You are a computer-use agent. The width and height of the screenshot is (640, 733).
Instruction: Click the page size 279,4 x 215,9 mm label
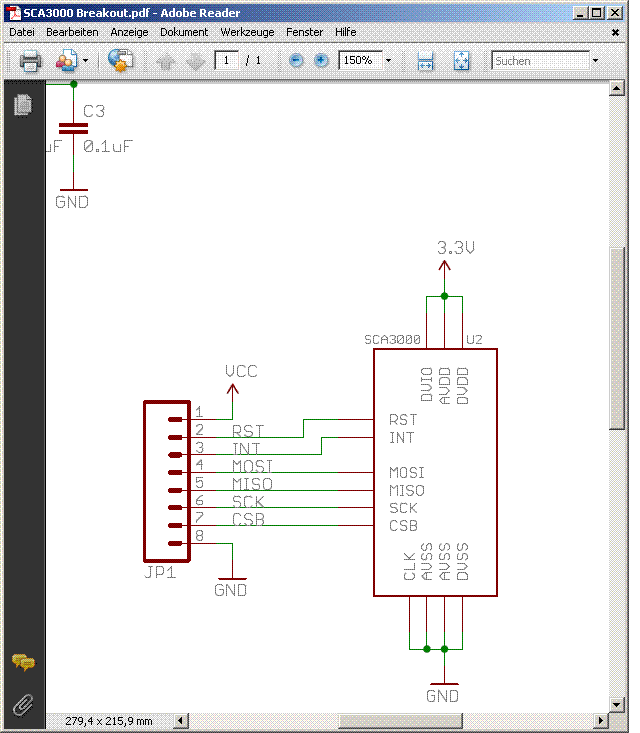pos(109,721)
